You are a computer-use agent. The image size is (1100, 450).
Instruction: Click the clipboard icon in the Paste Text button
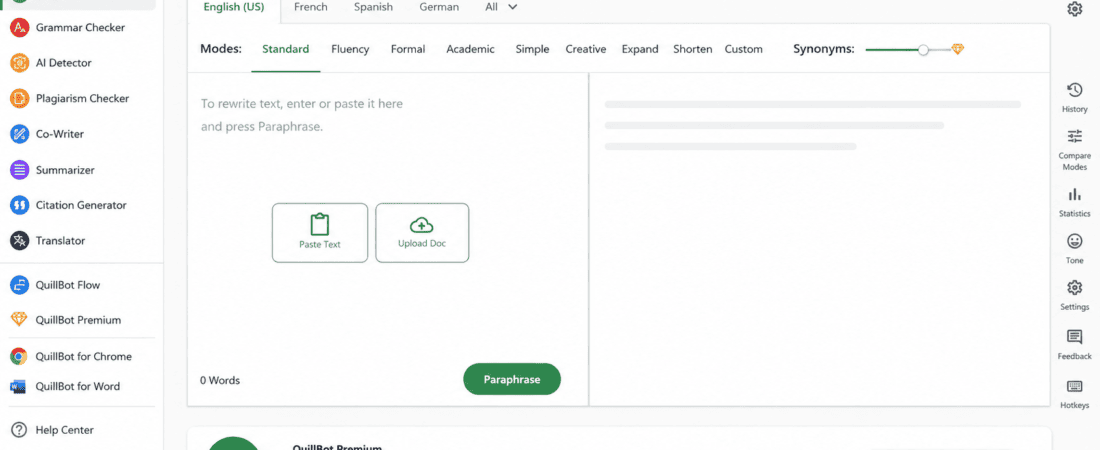point(320,225)
